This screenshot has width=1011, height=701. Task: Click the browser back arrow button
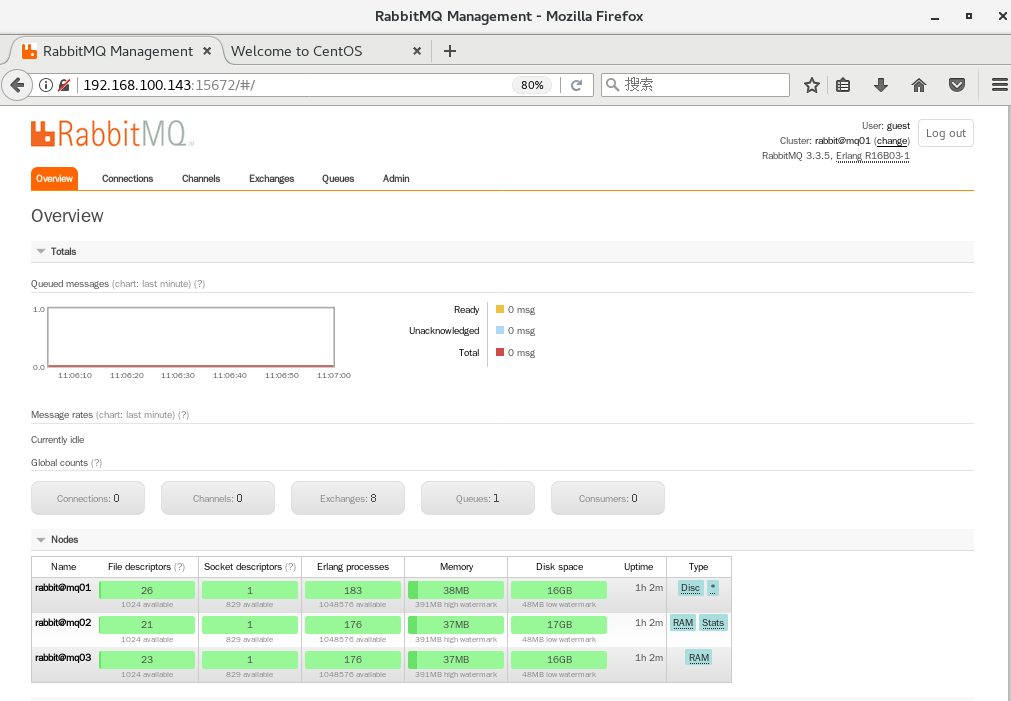click(17, 84)
